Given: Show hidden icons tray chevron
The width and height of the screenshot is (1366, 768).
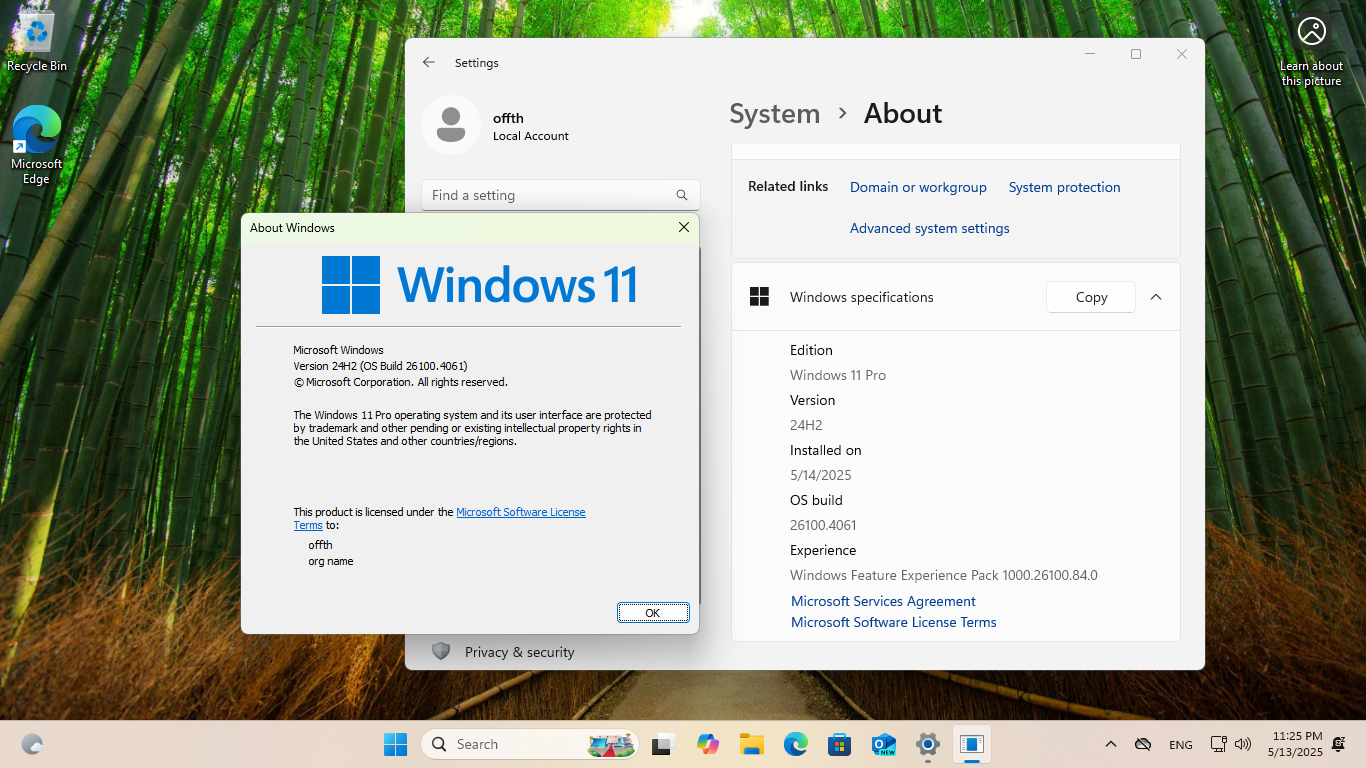Looking at the screenshot, I should (1111, 744).
